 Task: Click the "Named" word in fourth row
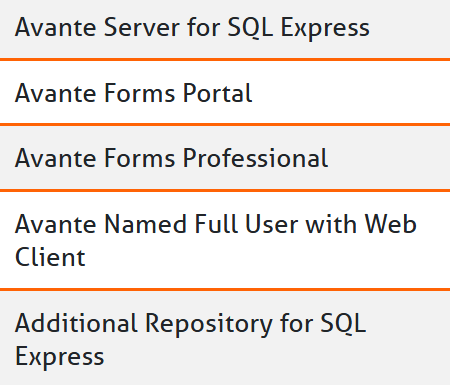(x=146, y=224)
